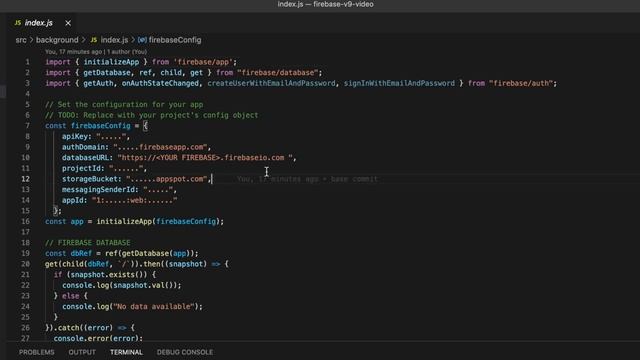640x360 pixels.
Task: Open the PROBLEMS panel tab
Action: pyautogui.click(x=36, y=352)
